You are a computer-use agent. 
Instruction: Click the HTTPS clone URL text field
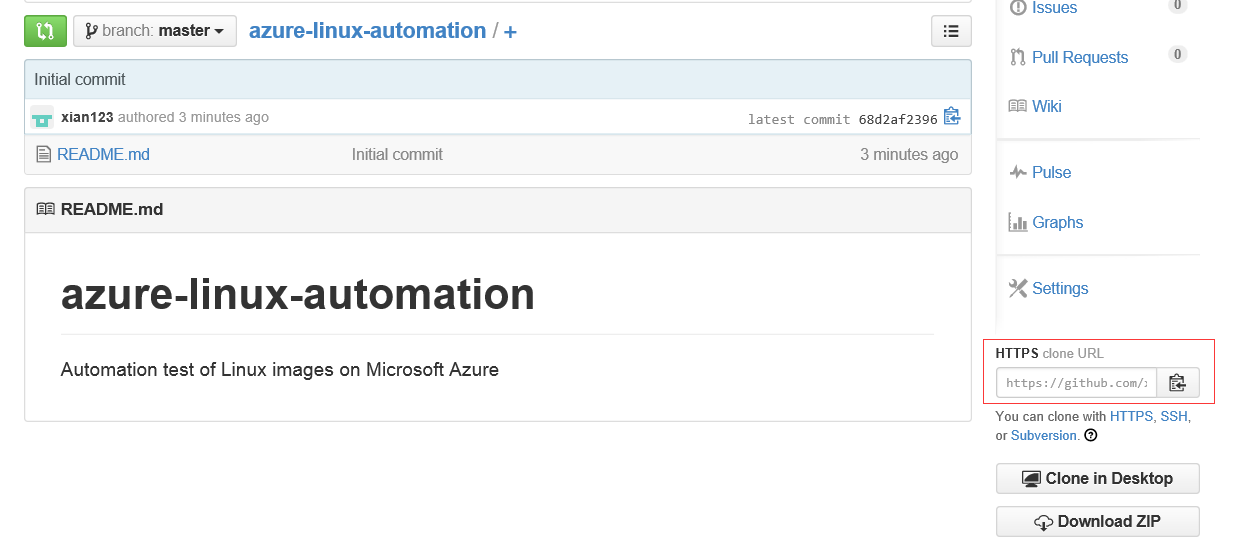1076,383
